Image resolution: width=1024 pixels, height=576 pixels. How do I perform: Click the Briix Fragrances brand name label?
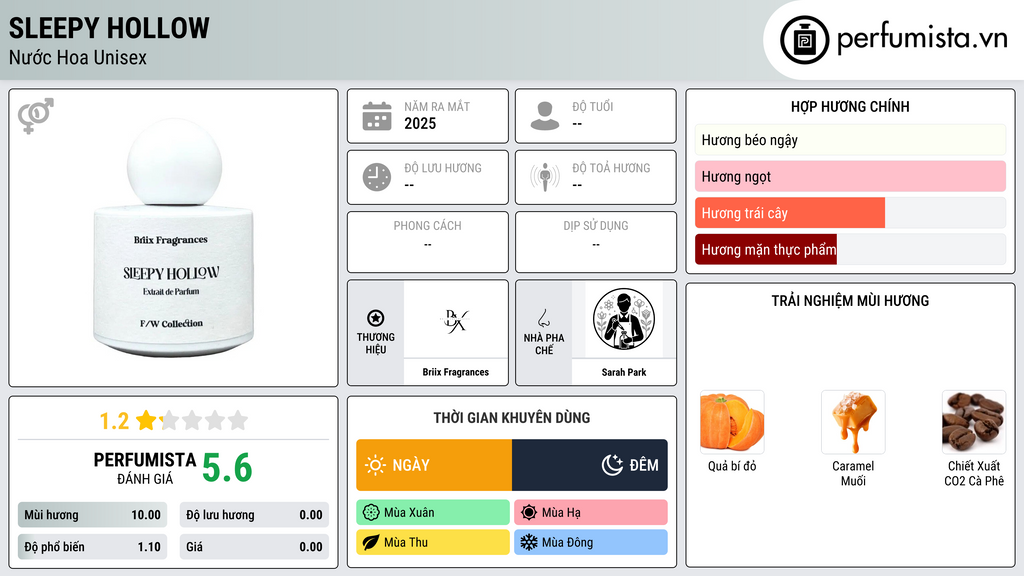coord(455,372)
